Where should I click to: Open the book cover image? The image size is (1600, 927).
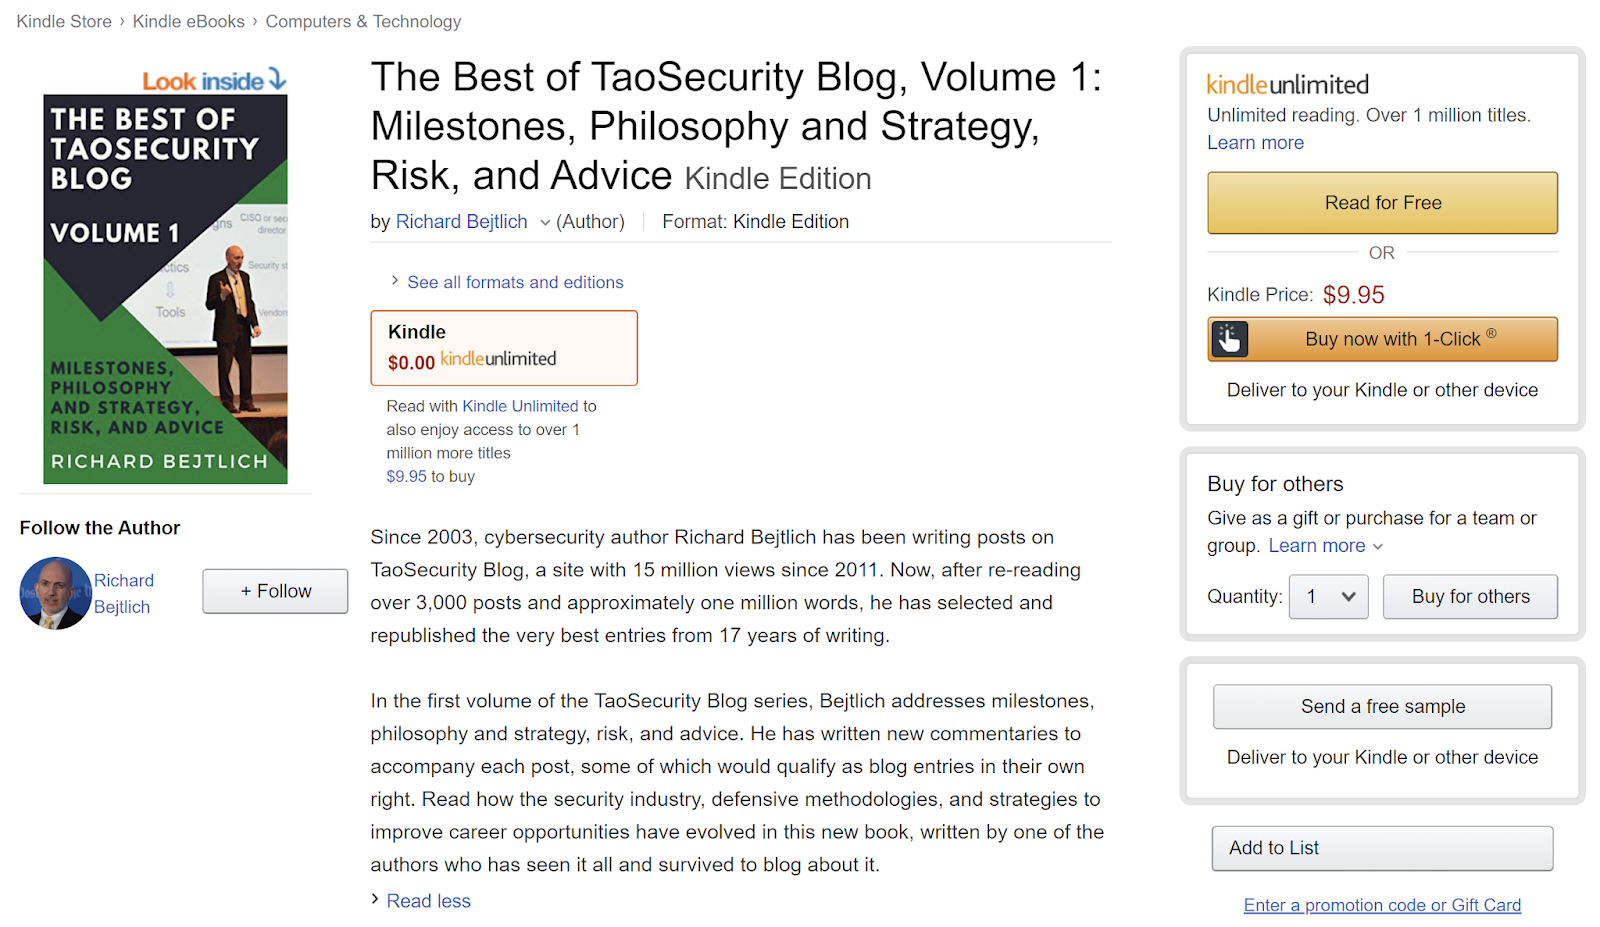(165, 289)
